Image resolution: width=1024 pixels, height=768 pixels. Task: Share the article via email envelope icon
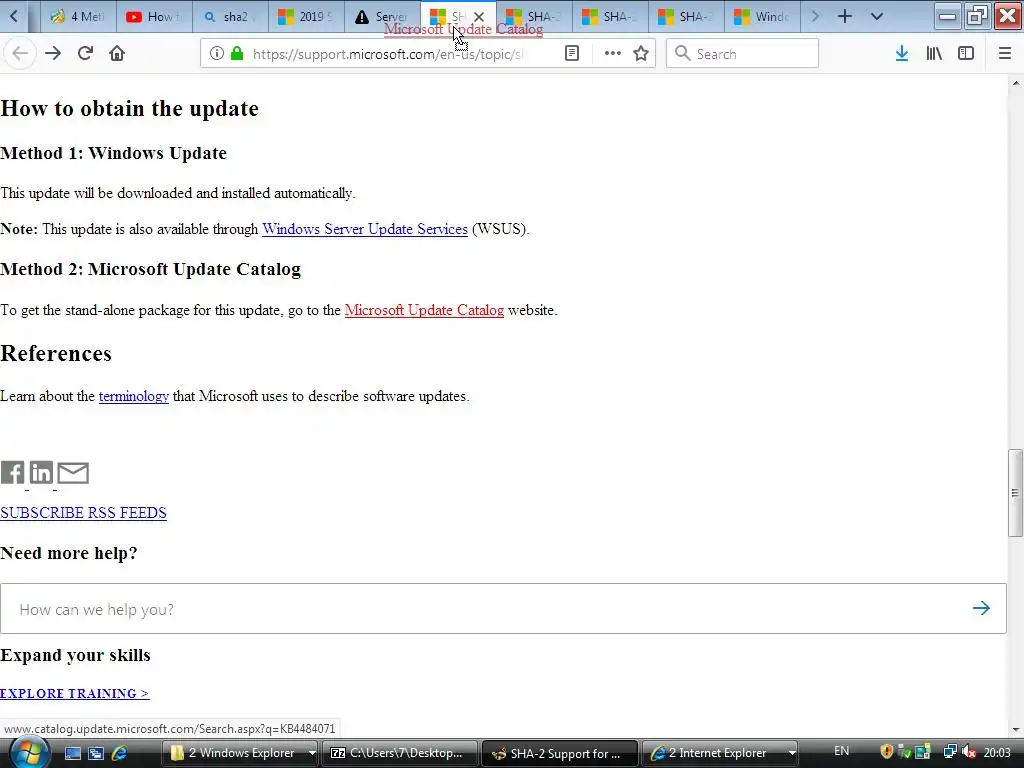pos(73,473)
